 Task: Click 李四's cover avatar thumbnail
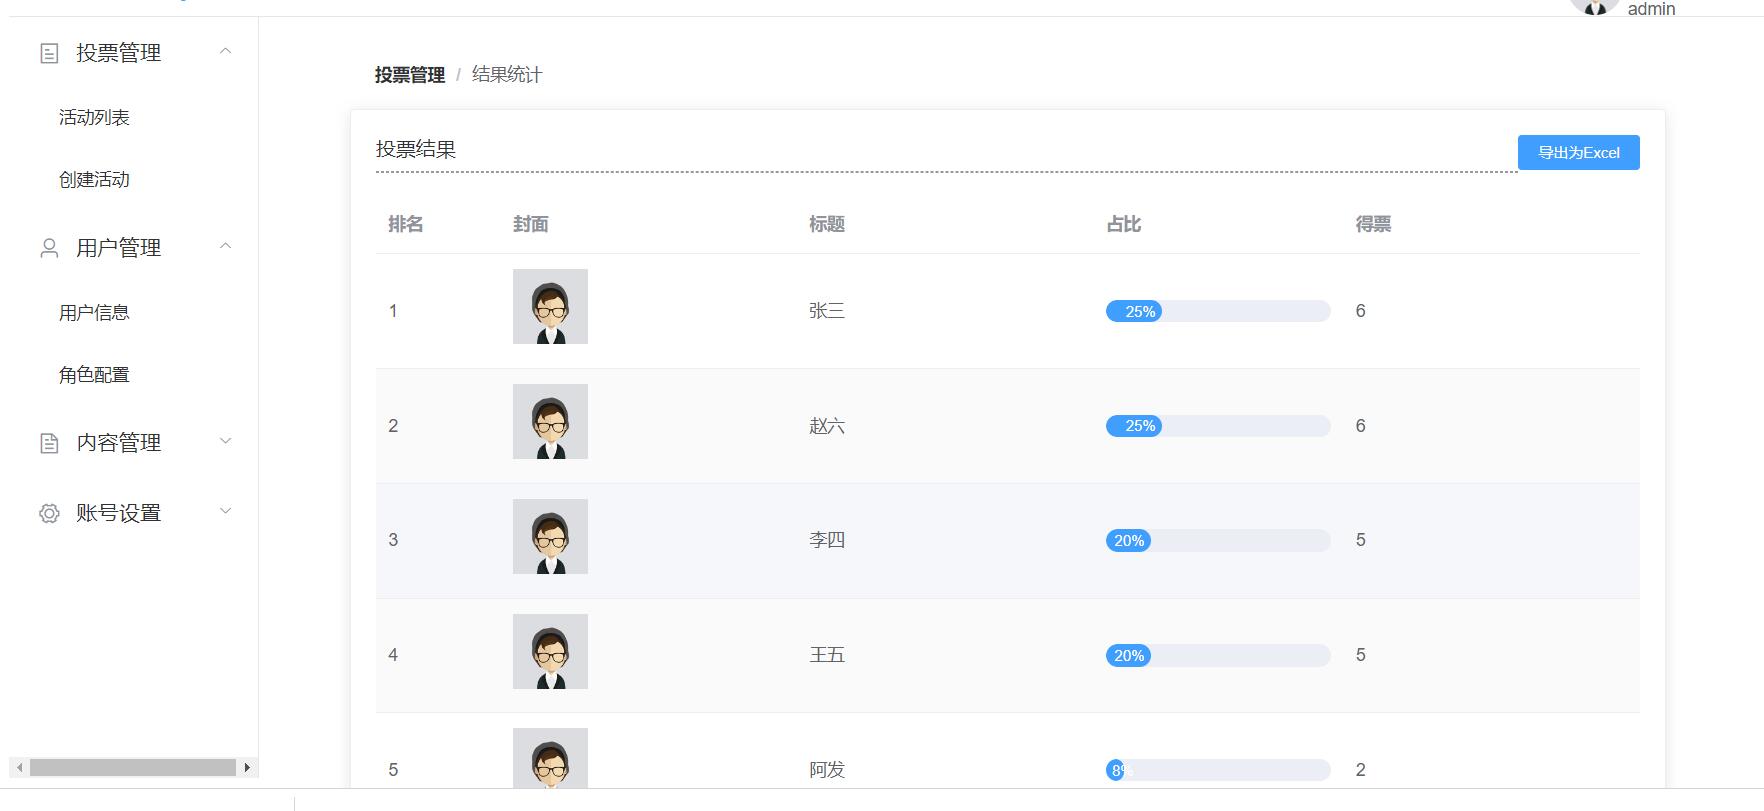[550, 536]
